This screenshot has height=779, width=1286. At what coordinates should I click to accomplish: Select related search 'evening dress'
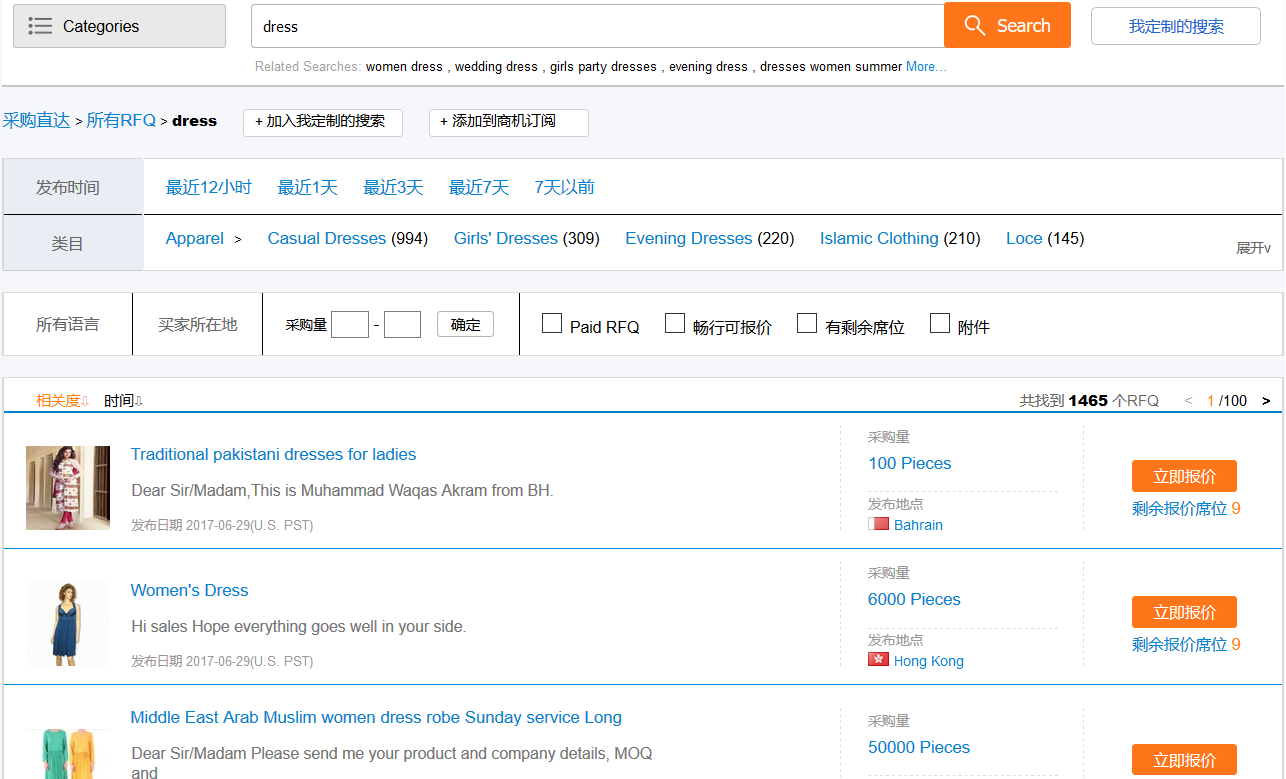tap(708, 67)
